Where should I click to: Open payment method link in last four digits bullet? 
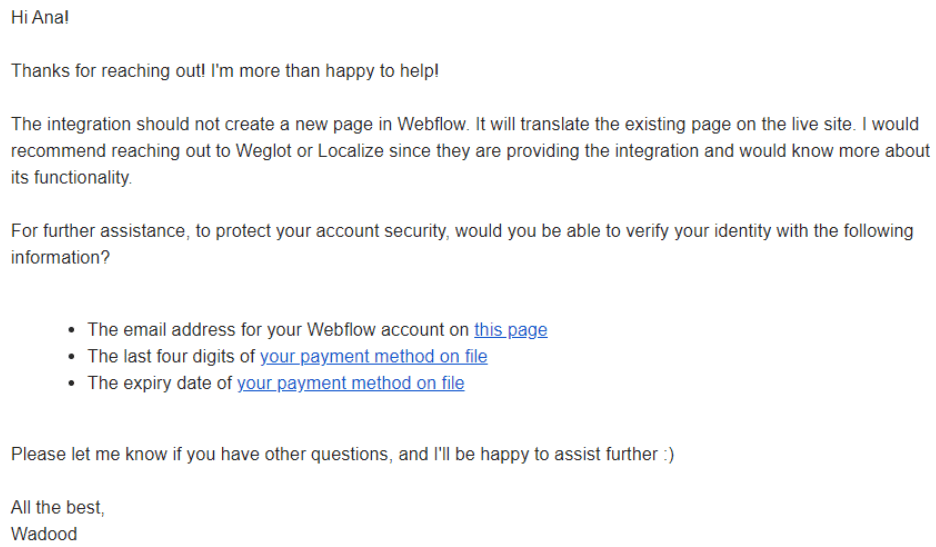[374, 357]
